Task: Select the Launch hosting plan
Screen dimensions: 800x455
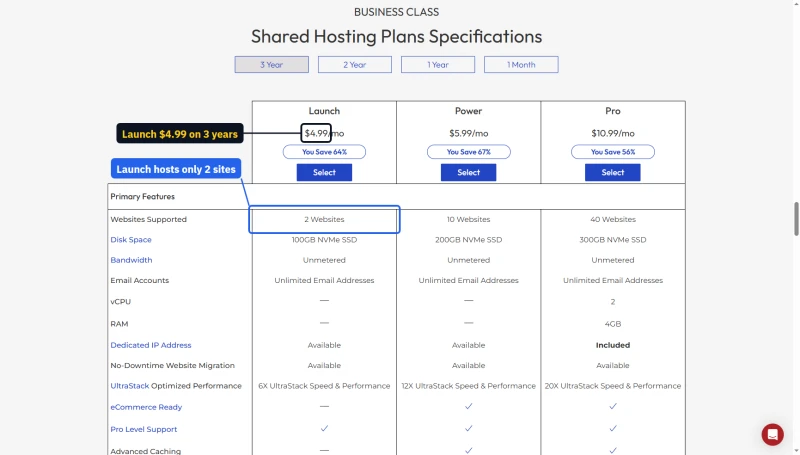Action: pos(324,172)
